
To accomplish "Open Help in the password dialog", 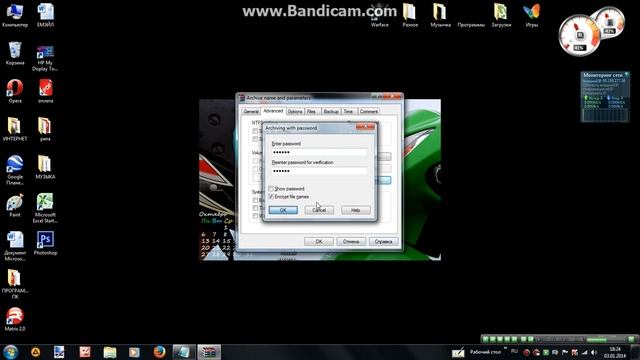I will [356, 210].
